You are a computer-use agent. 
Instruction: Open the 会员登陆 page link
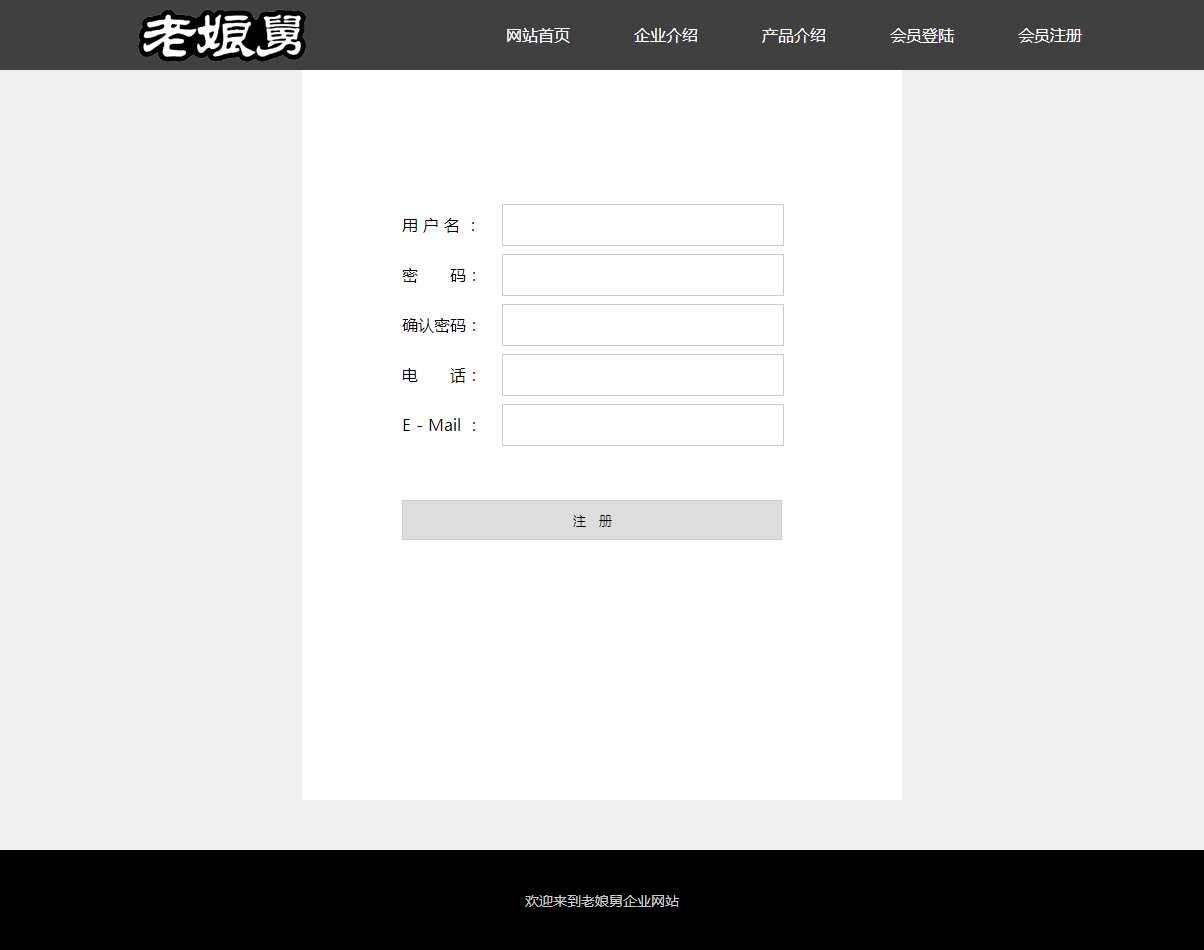pos(922,36)
